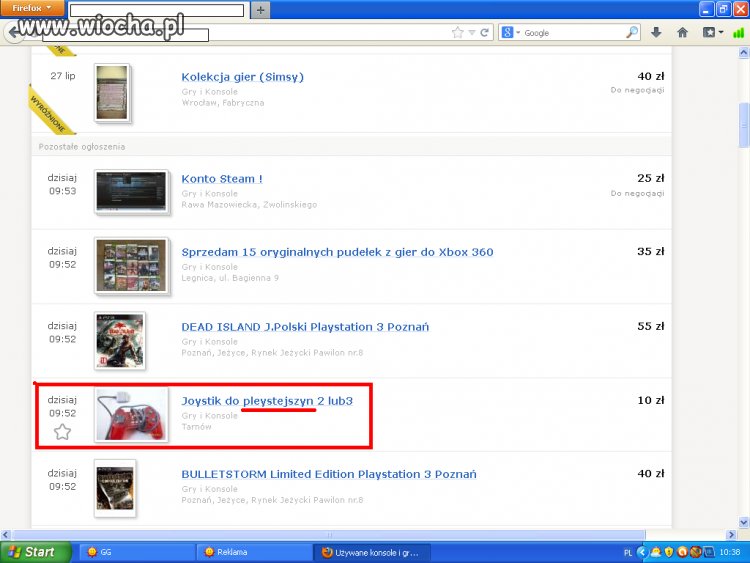Click the yellow security shield tray icon

pos(669,552)
